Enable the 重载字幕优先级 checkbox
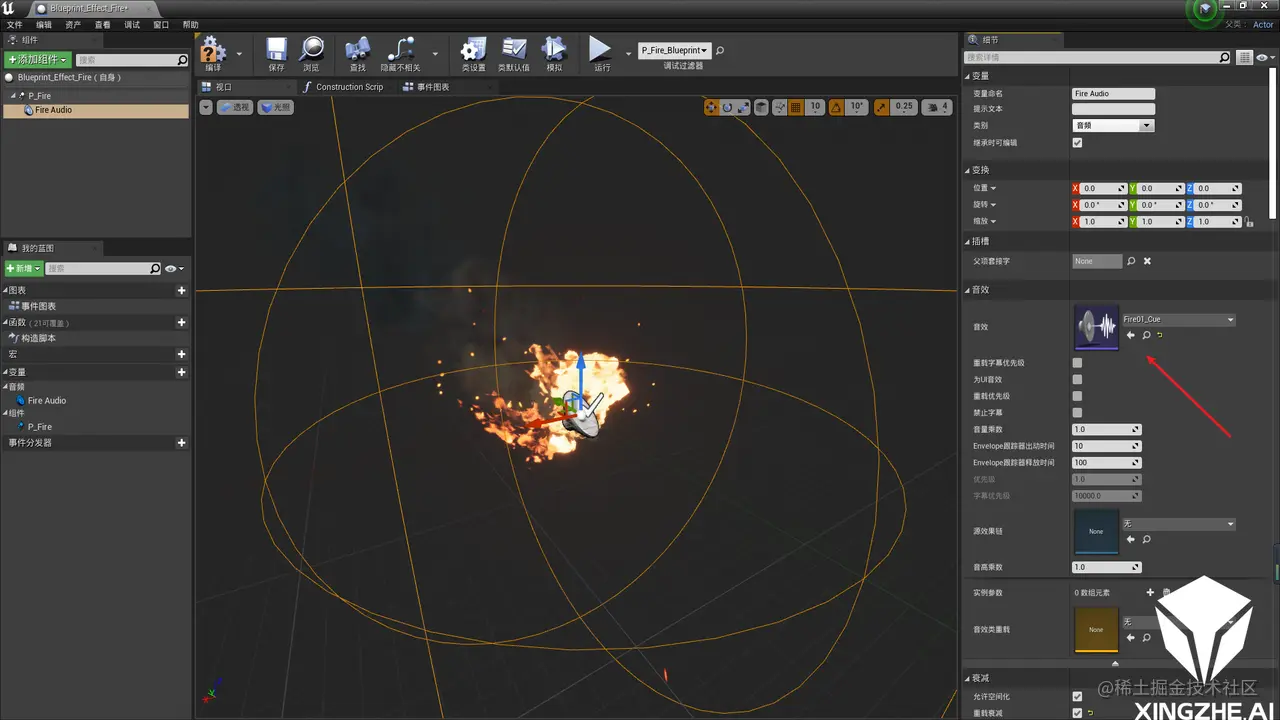This screenshot has width=1280, height=720. [x=1077, y=363]
